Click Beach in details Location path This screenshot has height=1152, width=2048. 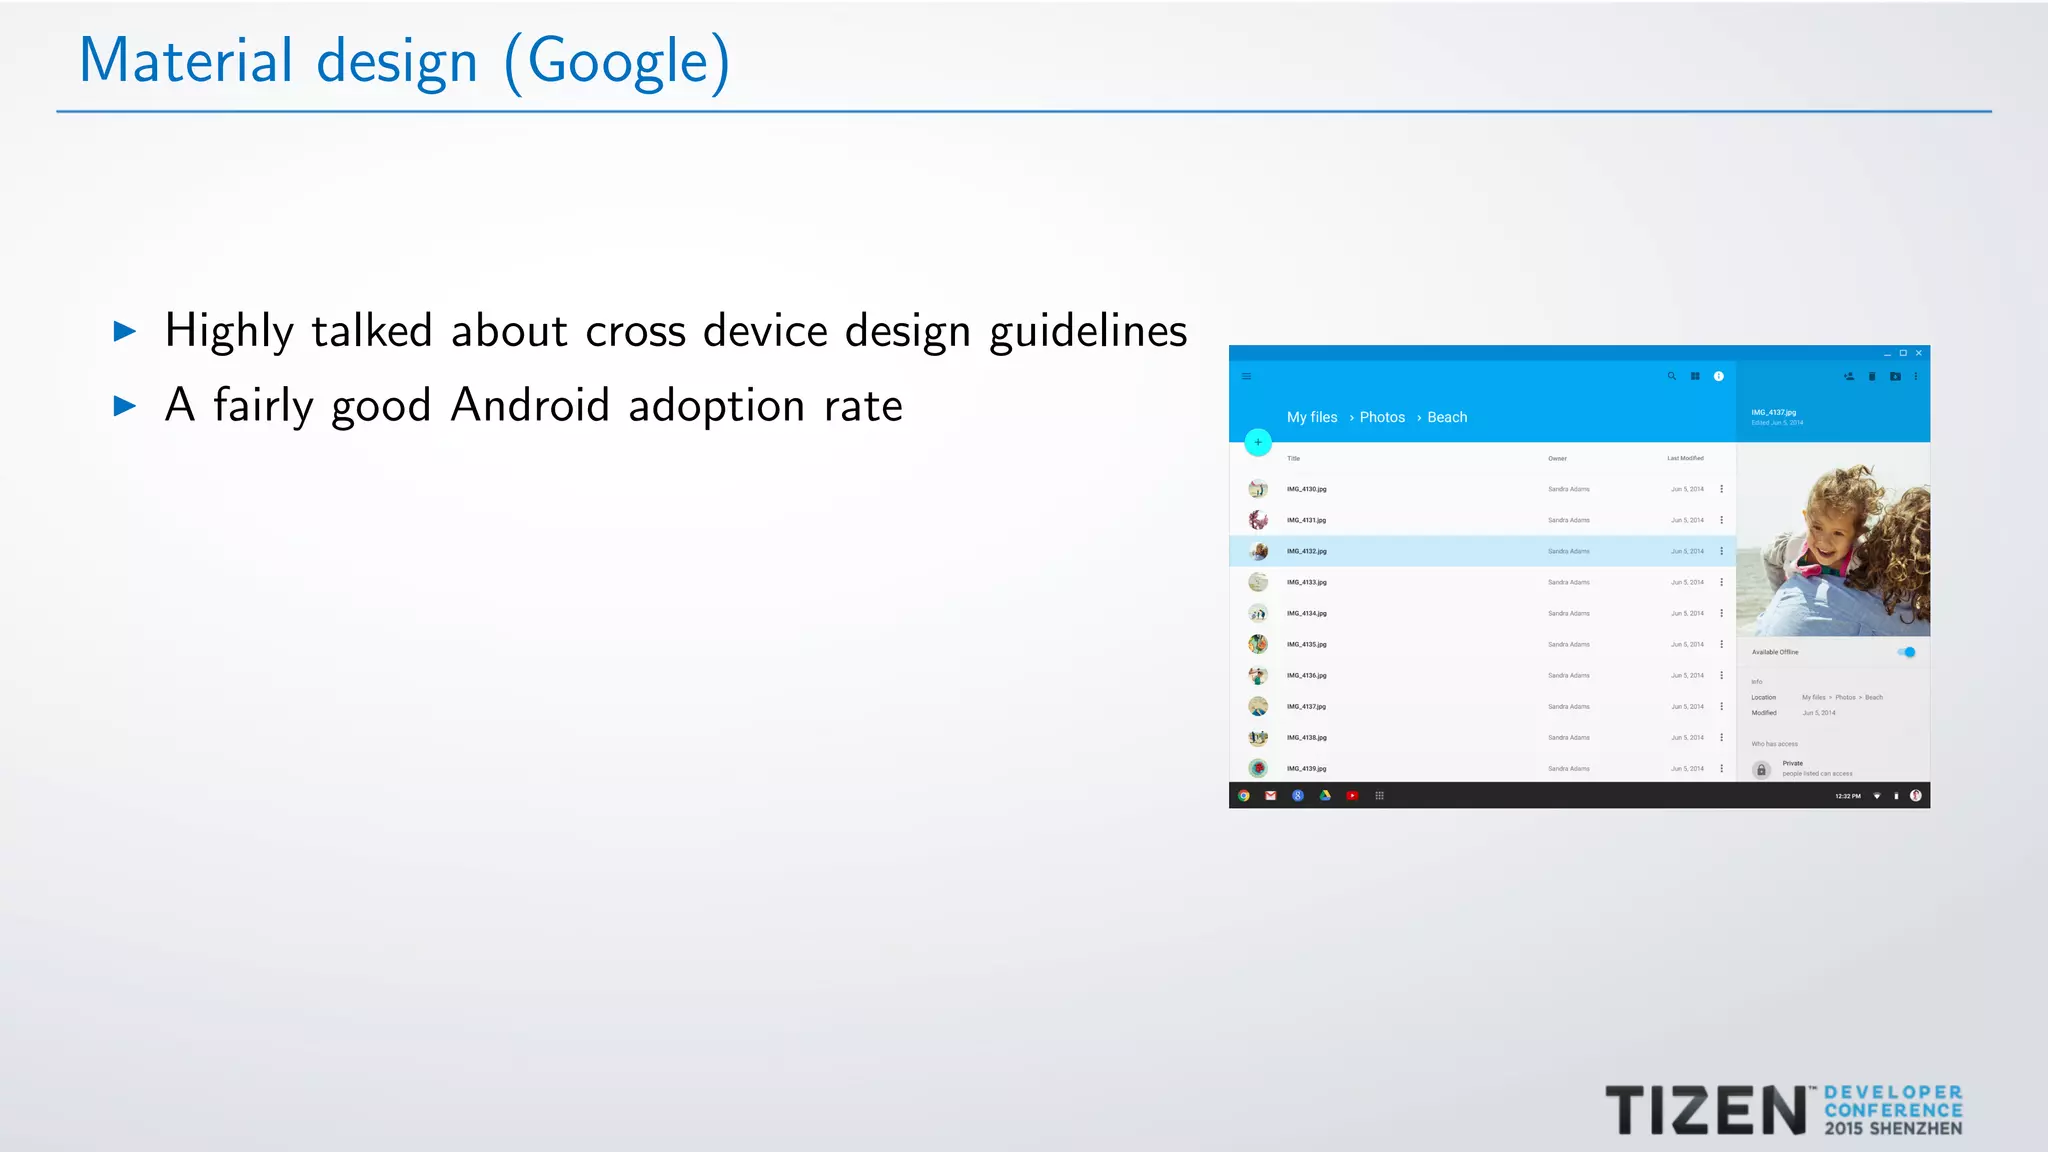(1874, 697)
